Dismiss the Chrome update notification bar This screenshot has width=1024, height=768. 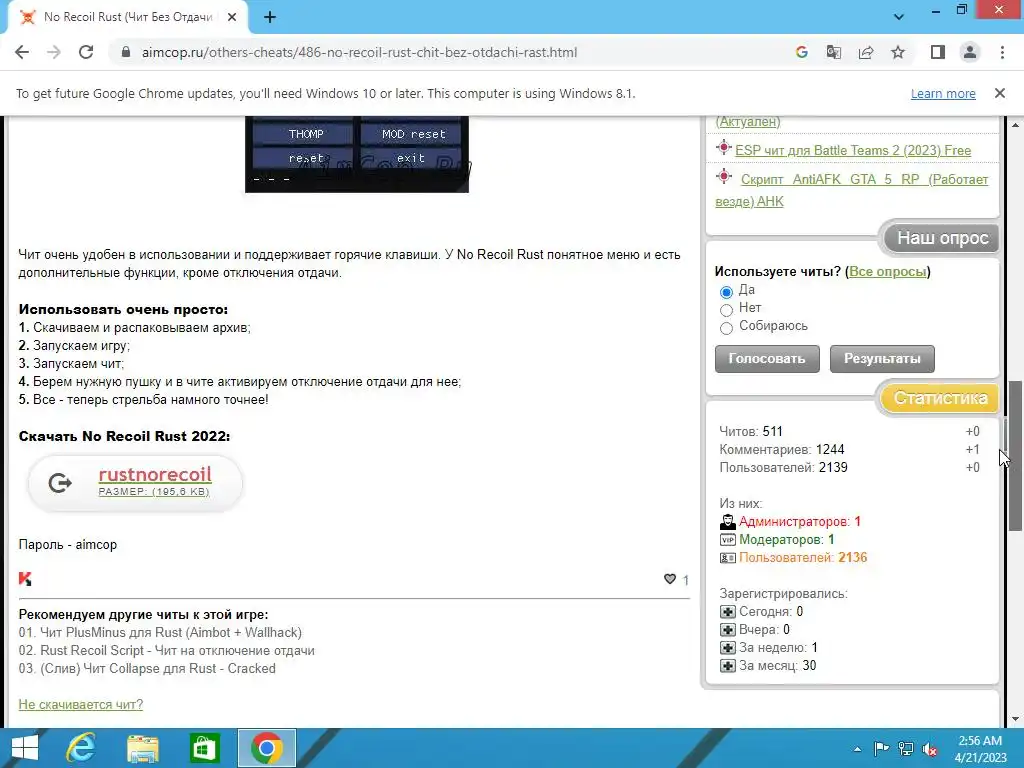pos(1000,93)
